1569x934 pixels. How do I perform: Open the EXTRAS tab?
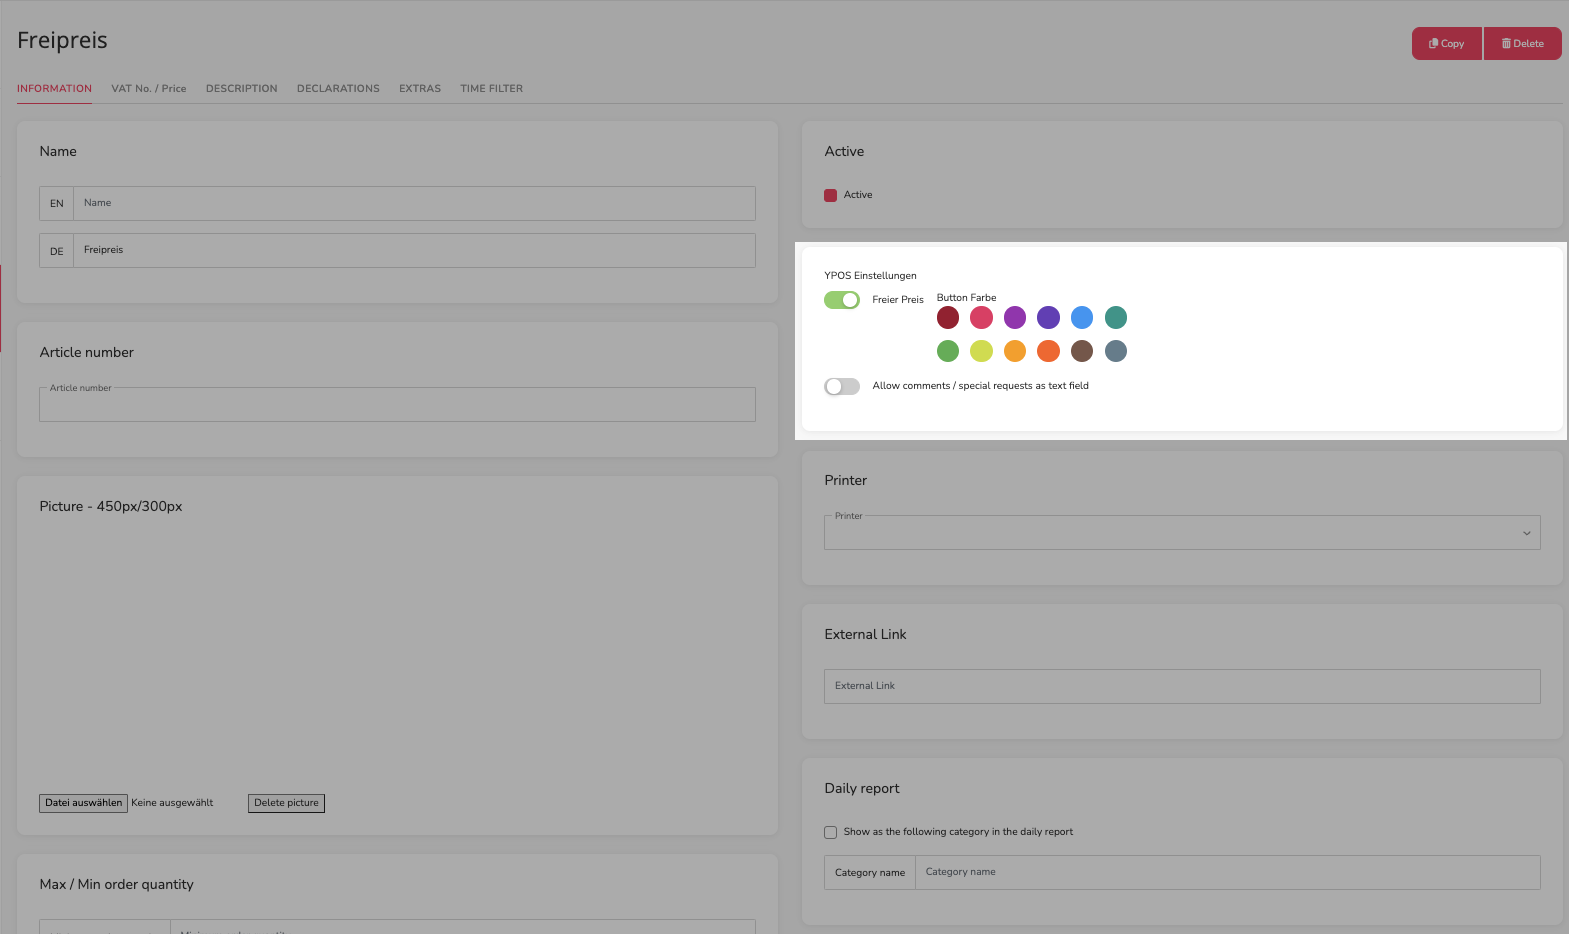pos(420,89)
